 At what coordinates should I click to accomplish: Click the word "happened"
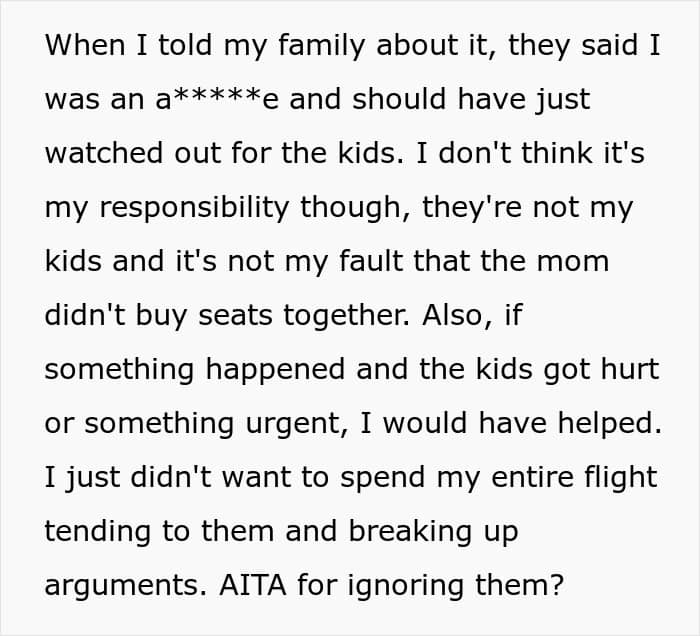pyautogui.click(x=275, y=371)
